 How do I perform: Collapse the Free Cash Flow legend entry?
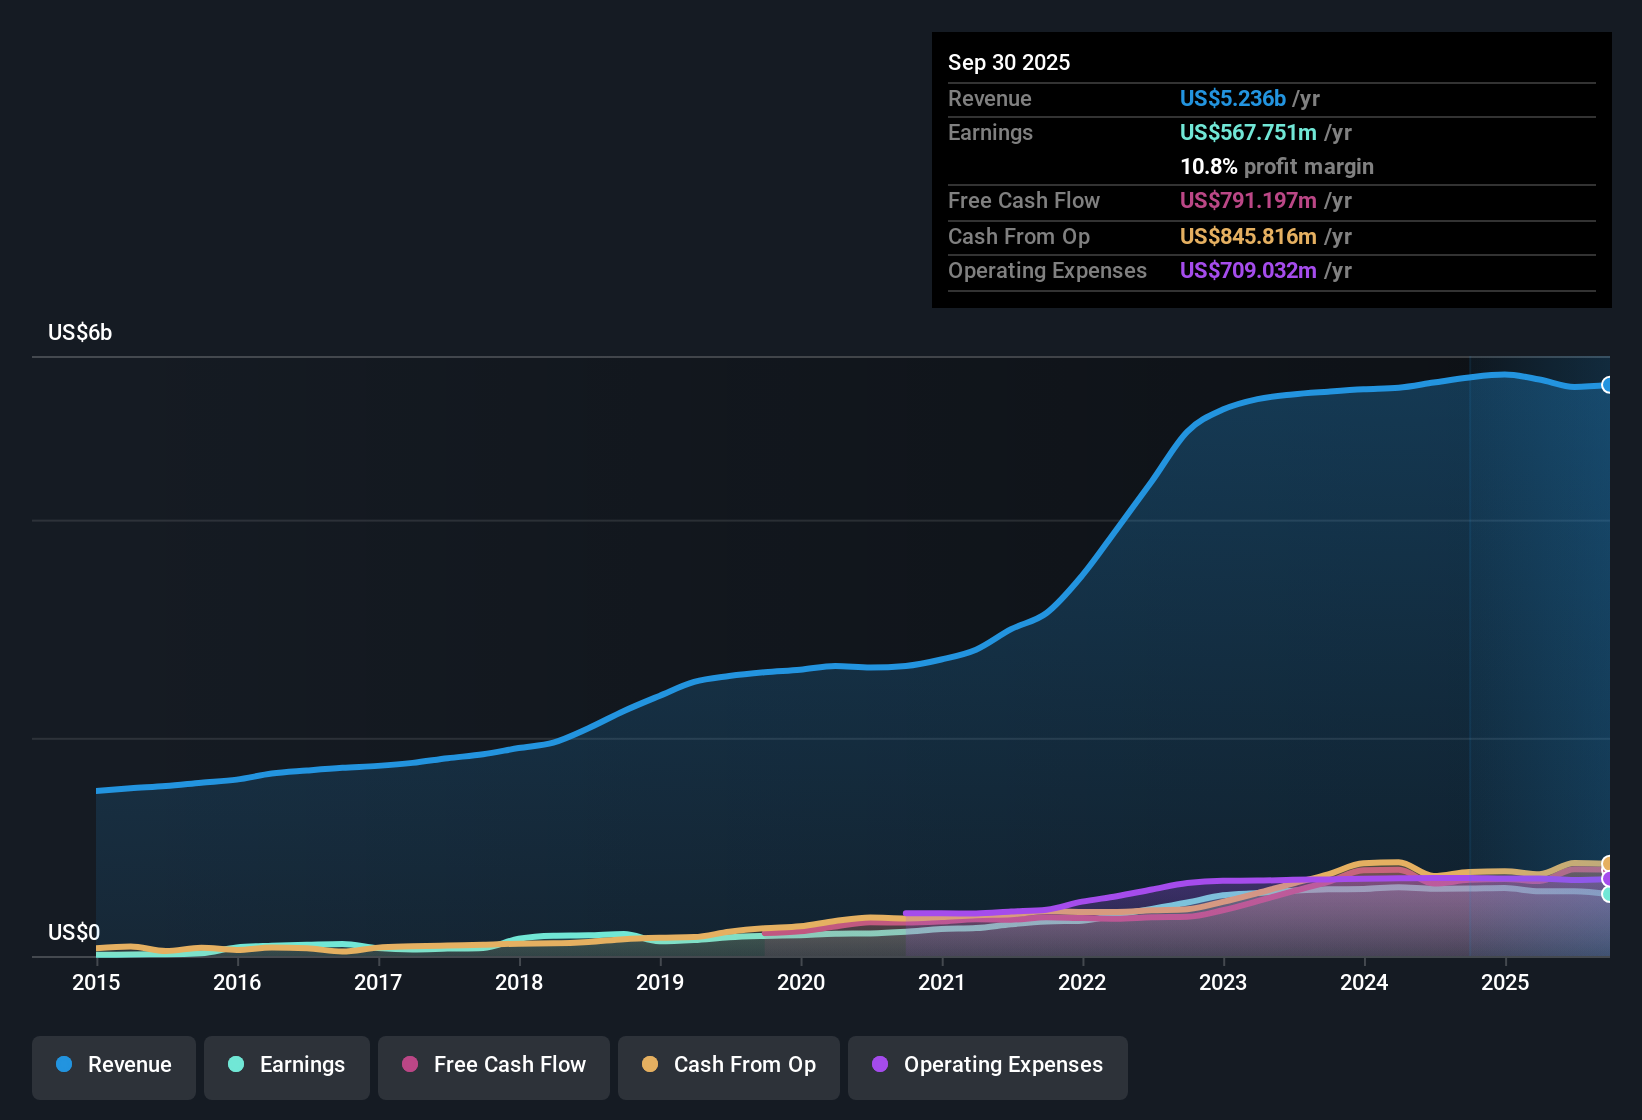click(493, 1065)
